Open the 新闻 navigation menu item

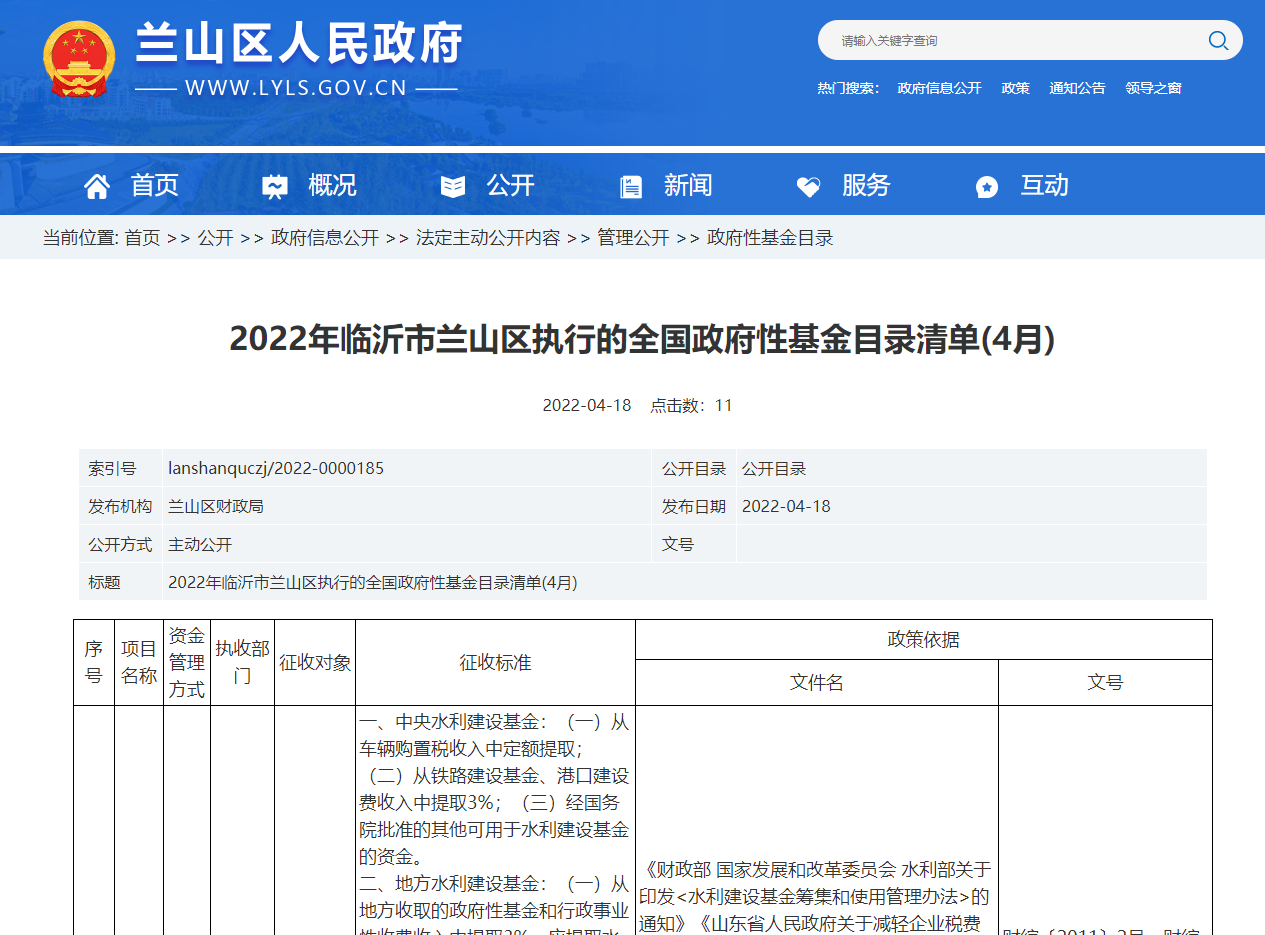click(688, 185)
